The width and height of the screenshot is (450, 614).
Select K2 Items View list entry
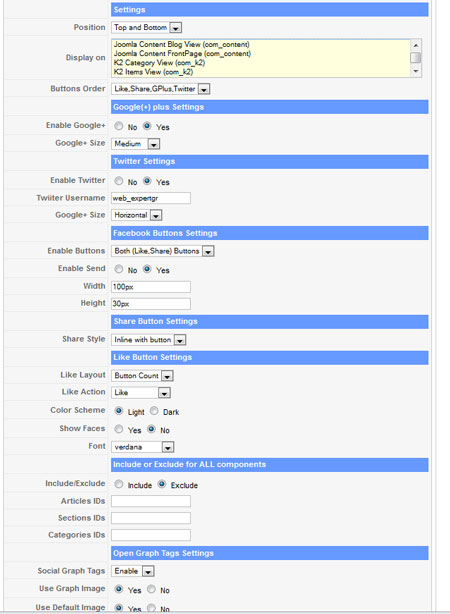(x=153, y=72)
